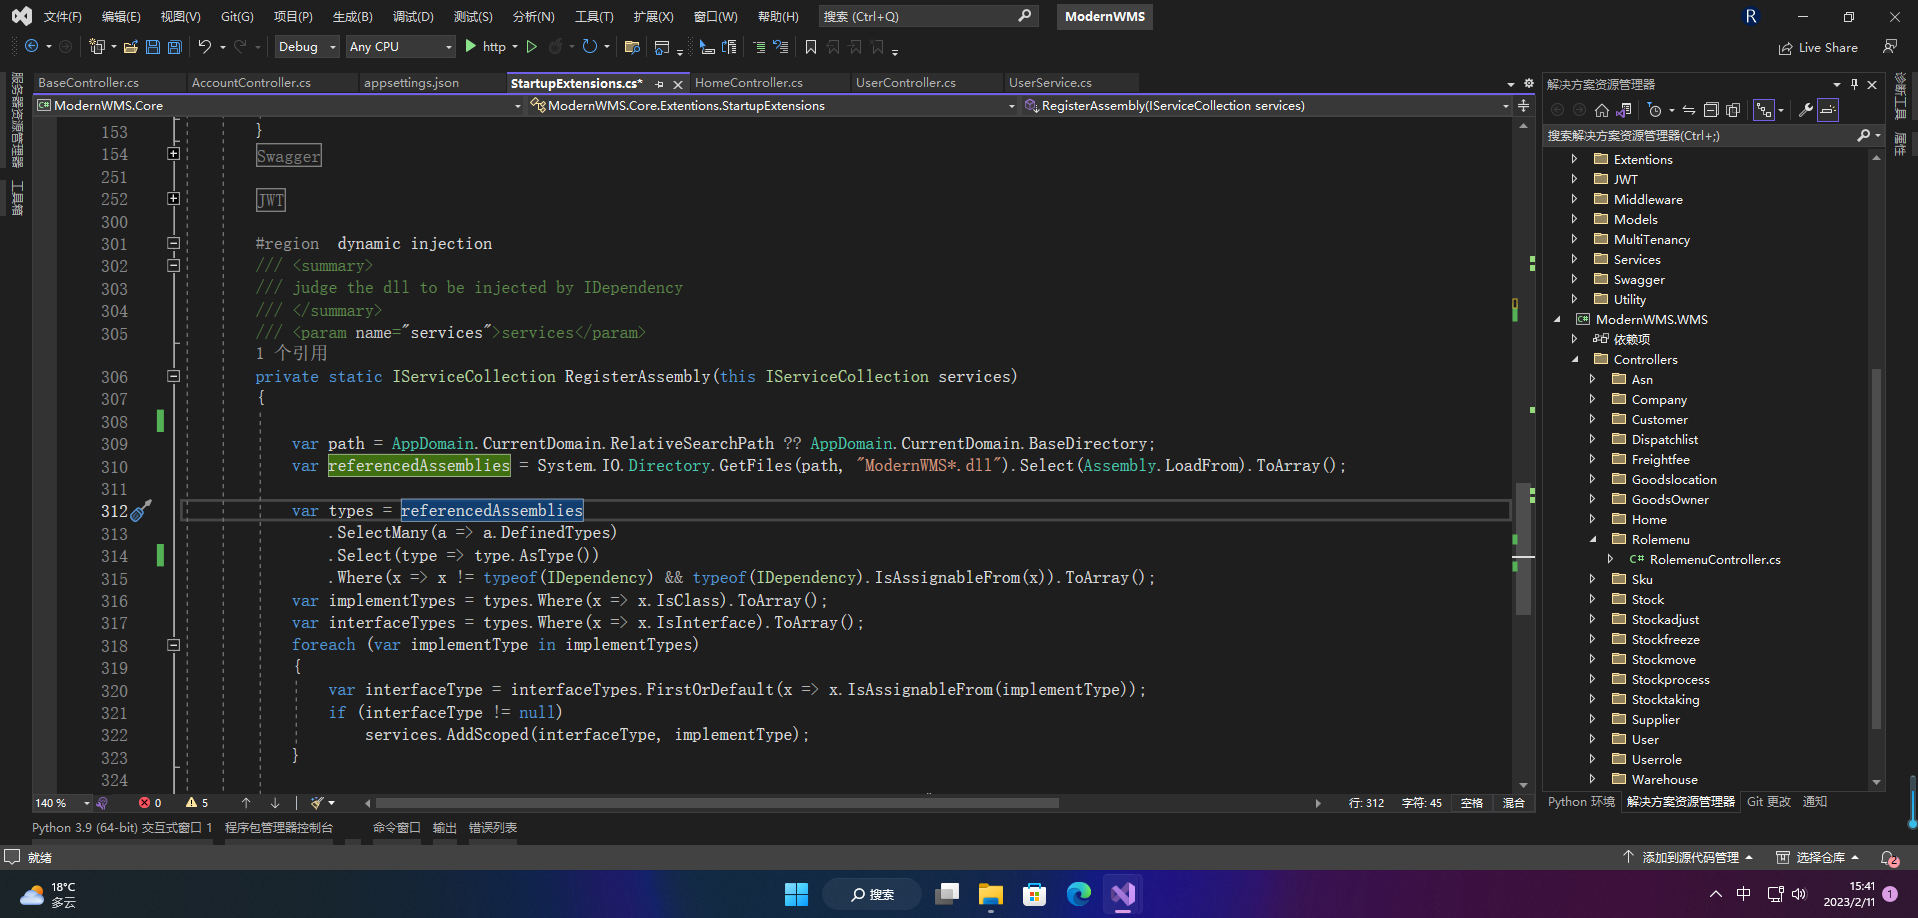
Task: Click the Navigate Backward arrow in toolbar
Action: point(31,47)
